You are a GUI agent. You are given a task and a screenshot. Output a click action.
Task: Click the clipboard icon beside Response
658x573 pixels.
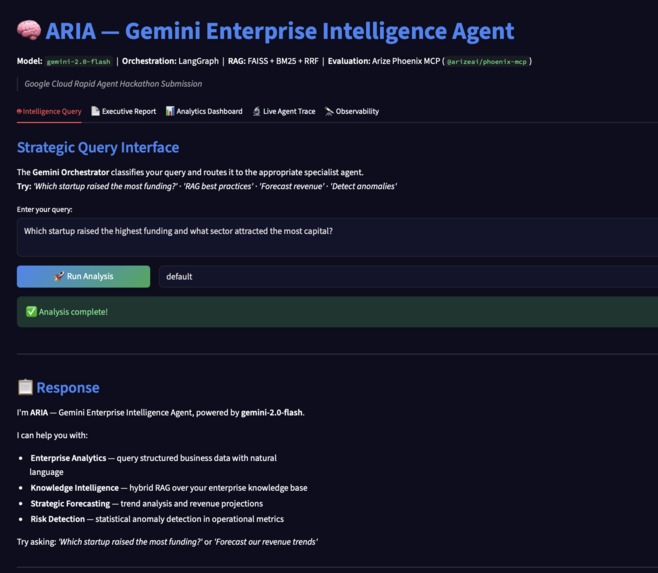point(25,387)
